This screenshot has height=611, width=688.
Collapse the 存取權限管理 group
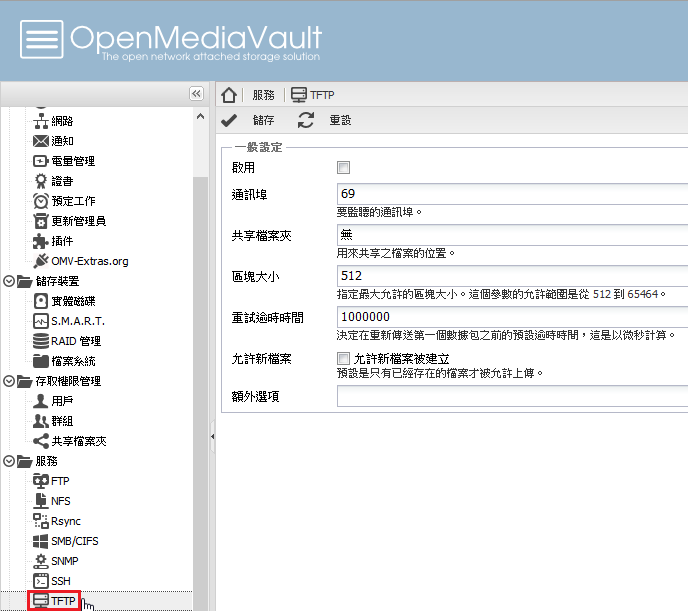pyautogui.click(x=9, y=381)
